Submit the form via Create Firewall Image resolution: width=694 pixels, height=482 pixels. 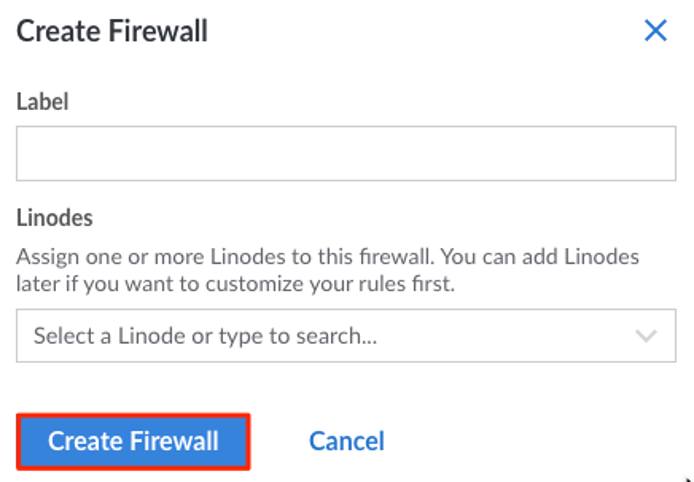pyautogui.click(x=133, y=440)
